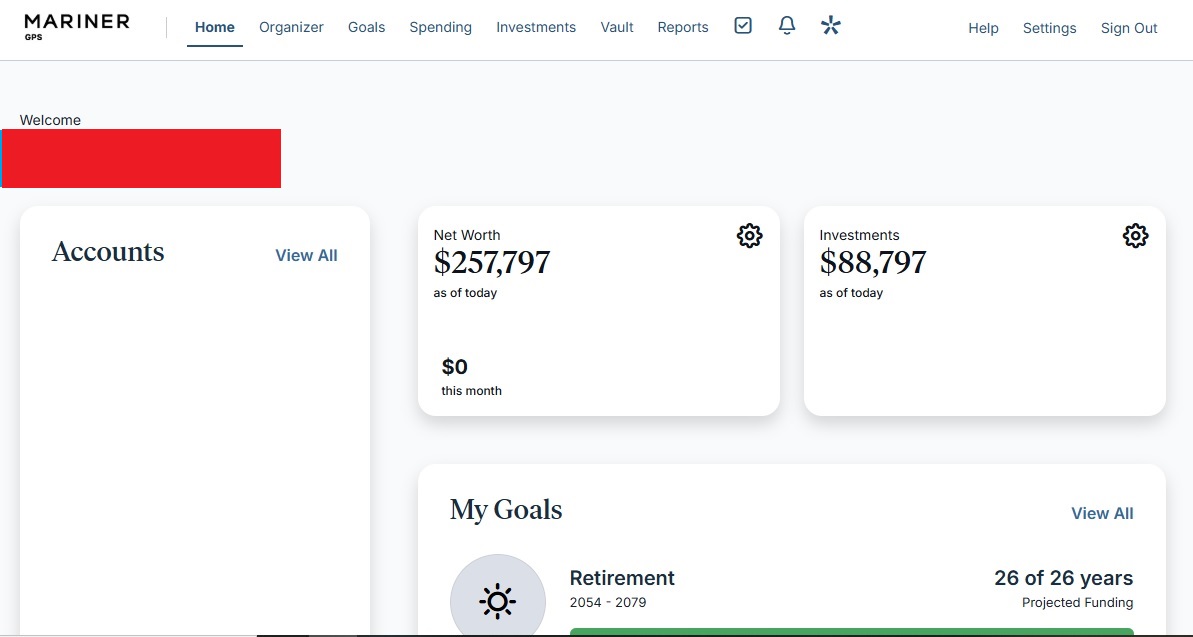The width and height of the screenshot is (1193, 637).
Task: Select the Retirement goal title
Action: click(622, 578)
